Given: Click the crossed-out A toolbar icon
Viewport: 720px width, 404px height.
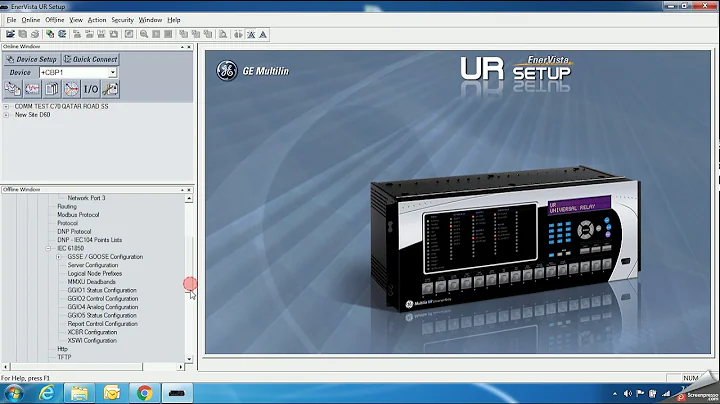Looking at the screenshot, I should click(251, 34).
